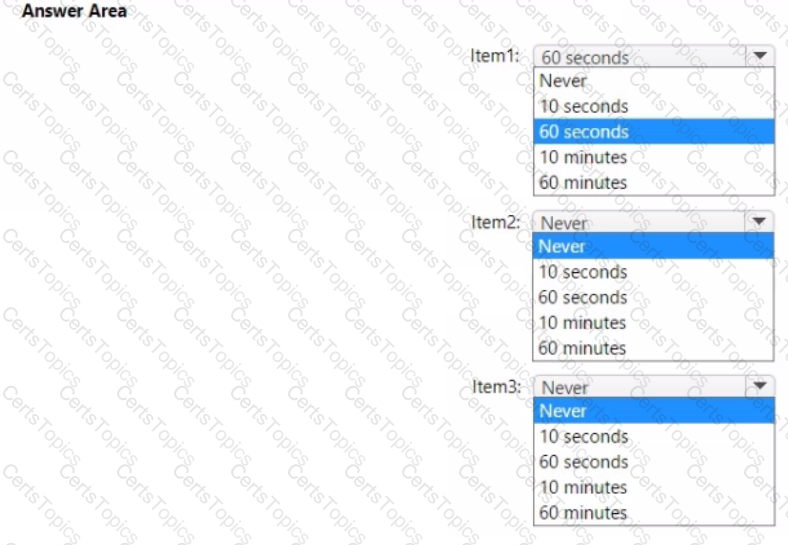This screenshot has height=545, width=788.
Task: Choose 60 minutes in the Item1 list
Action: (654, 183)
